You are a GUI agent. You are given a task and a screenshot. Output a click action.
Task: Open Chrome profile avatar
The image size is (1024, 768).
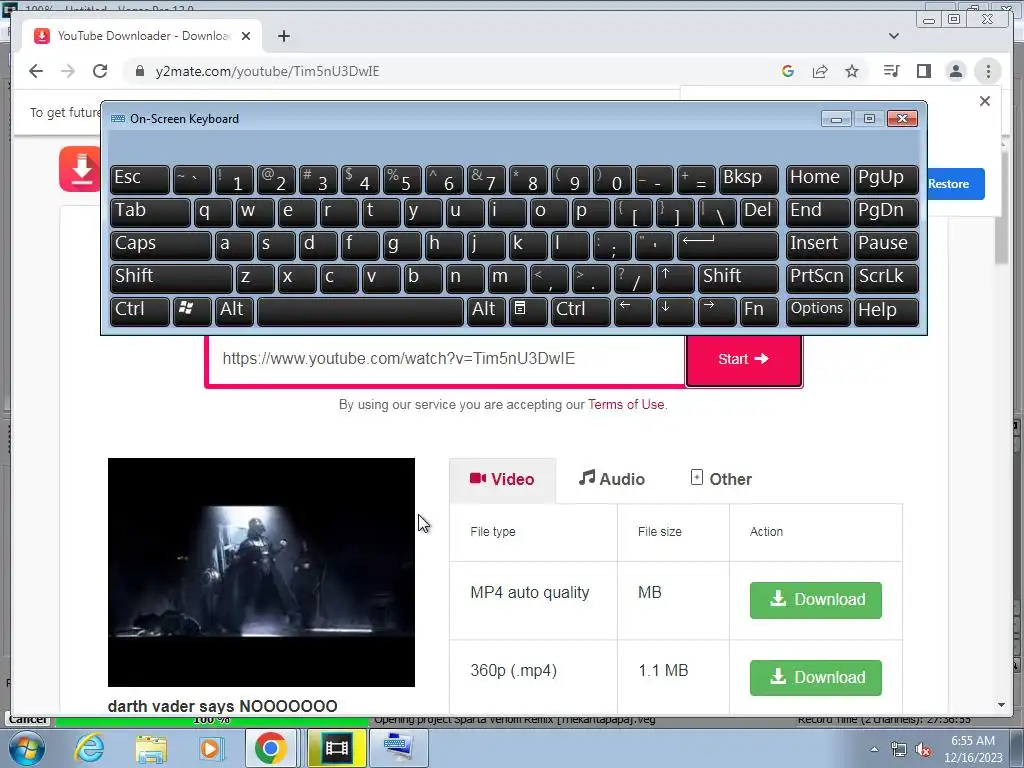pos(955,71)
